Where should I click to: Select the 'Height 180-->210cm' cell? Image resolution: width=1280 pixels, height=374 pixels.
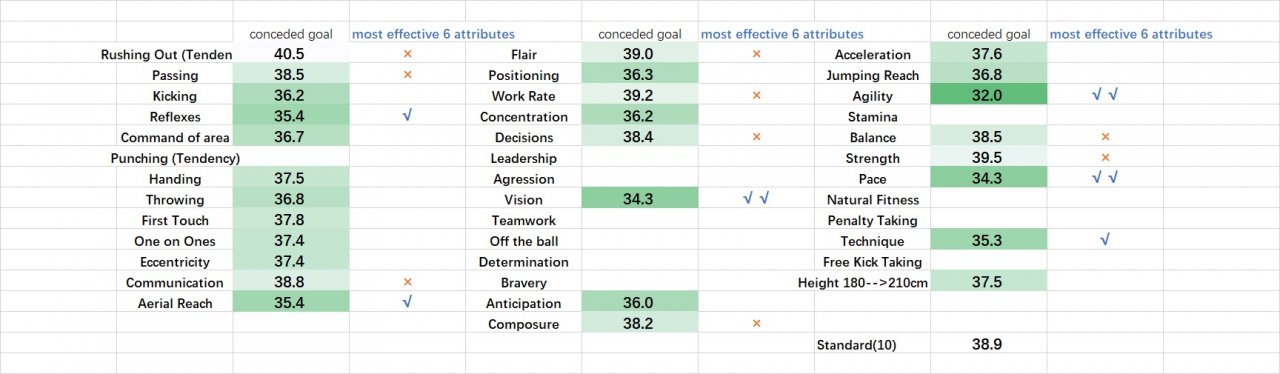point(863,283)
